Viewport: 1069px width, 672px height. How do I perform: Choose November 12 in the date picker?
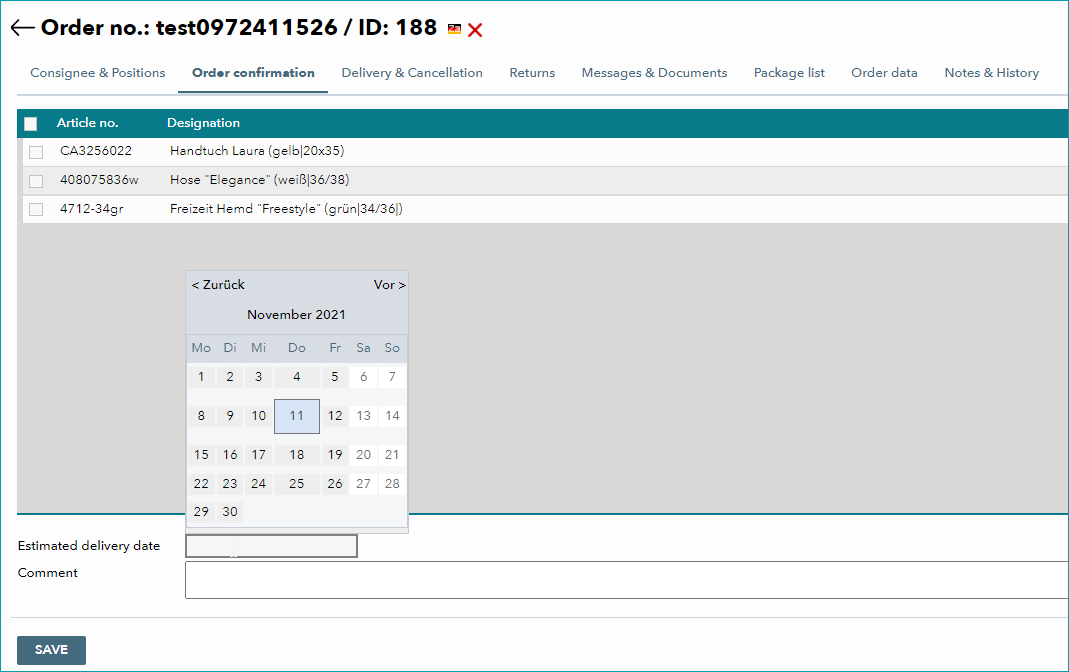335,416
